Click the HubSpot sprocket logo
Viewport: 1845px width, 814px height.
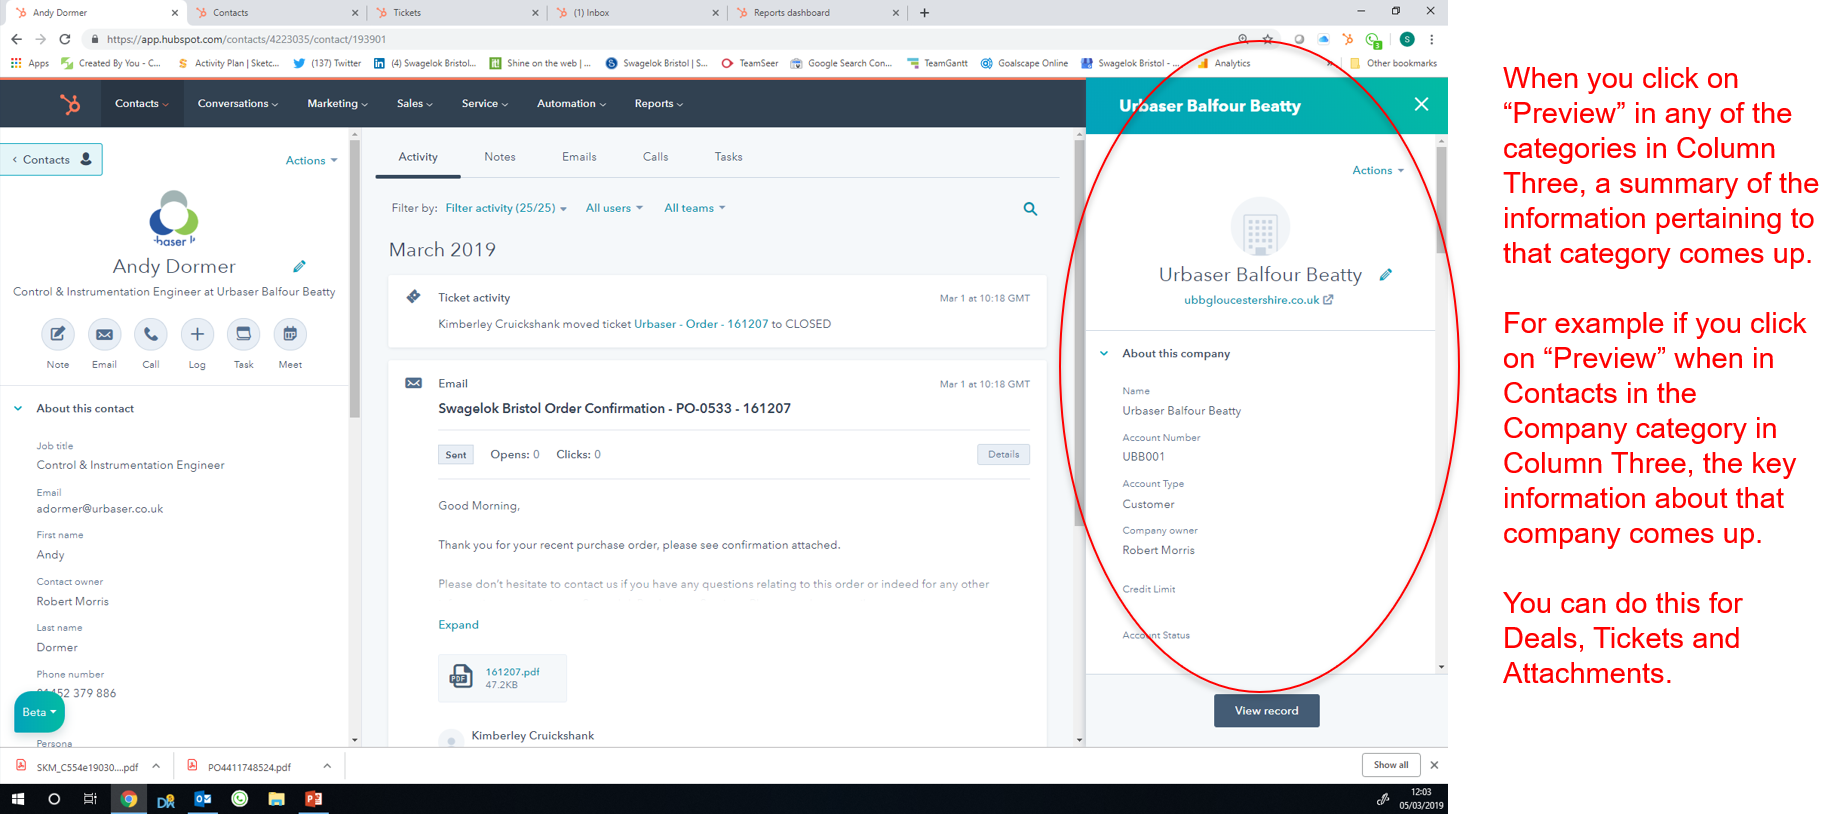point(70,104)
